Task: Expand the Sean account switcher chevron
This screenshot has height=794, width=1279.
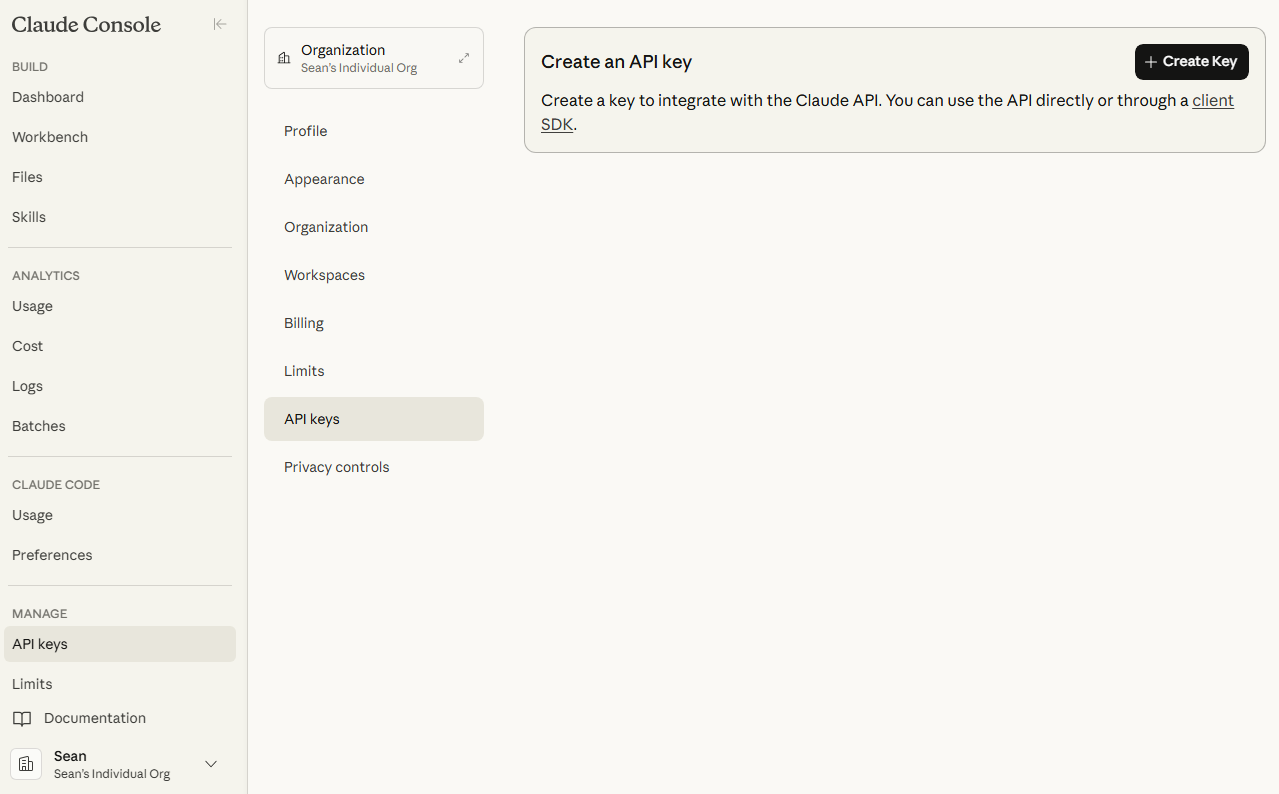Action: tap(211, 763)
